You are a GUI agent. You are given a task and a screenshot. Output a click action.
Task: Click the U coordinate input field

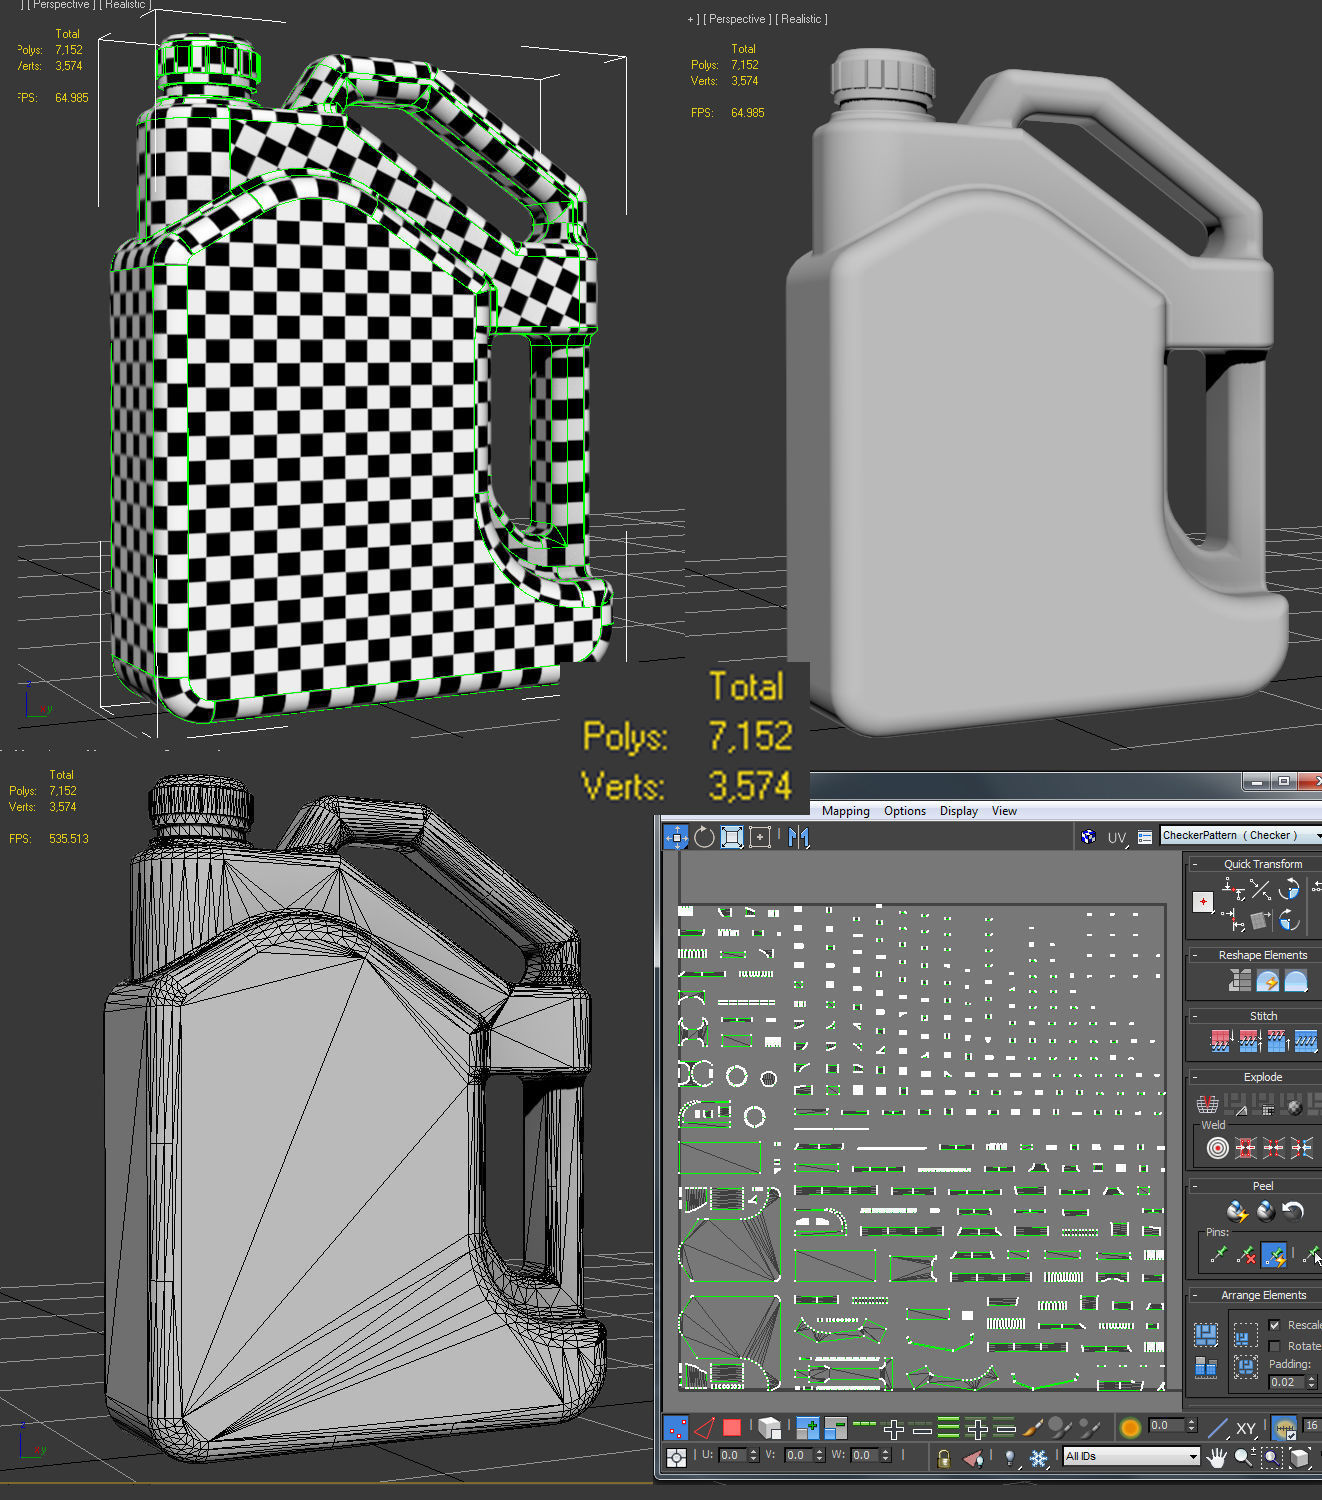click(x=733, y=1455)
